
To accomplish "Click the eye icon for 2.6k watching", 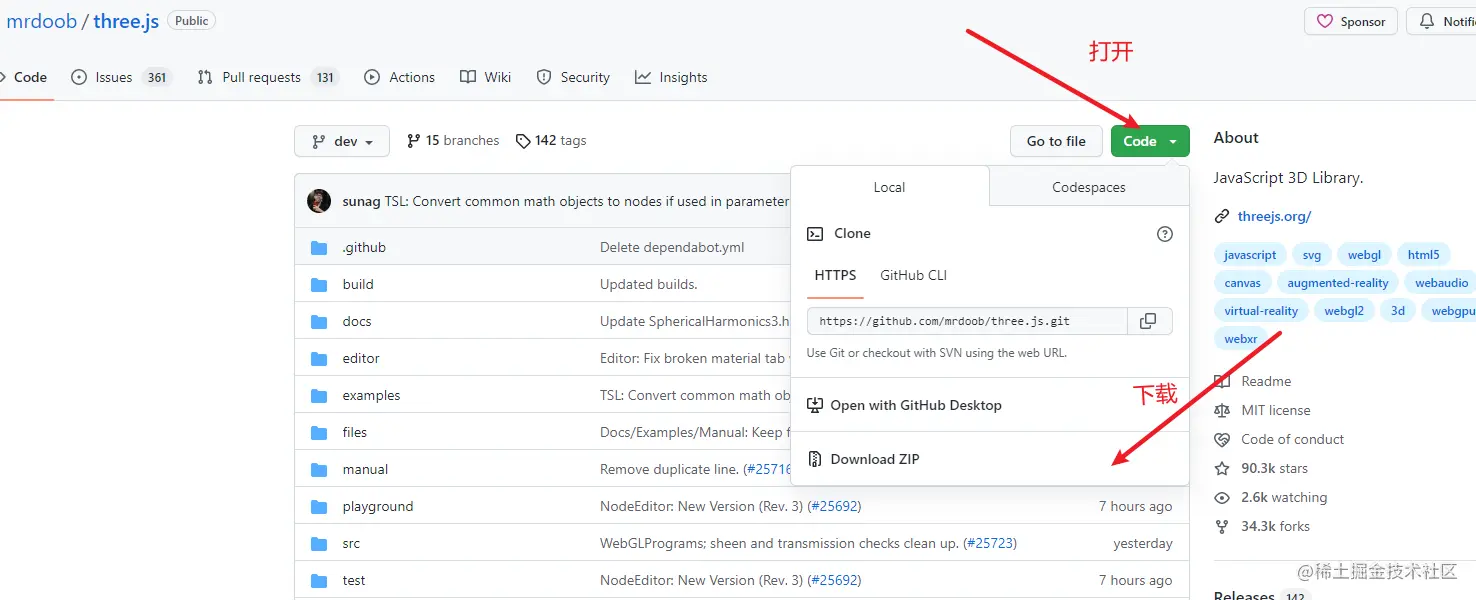I will pyautogui.click(x=1221, y=497).
